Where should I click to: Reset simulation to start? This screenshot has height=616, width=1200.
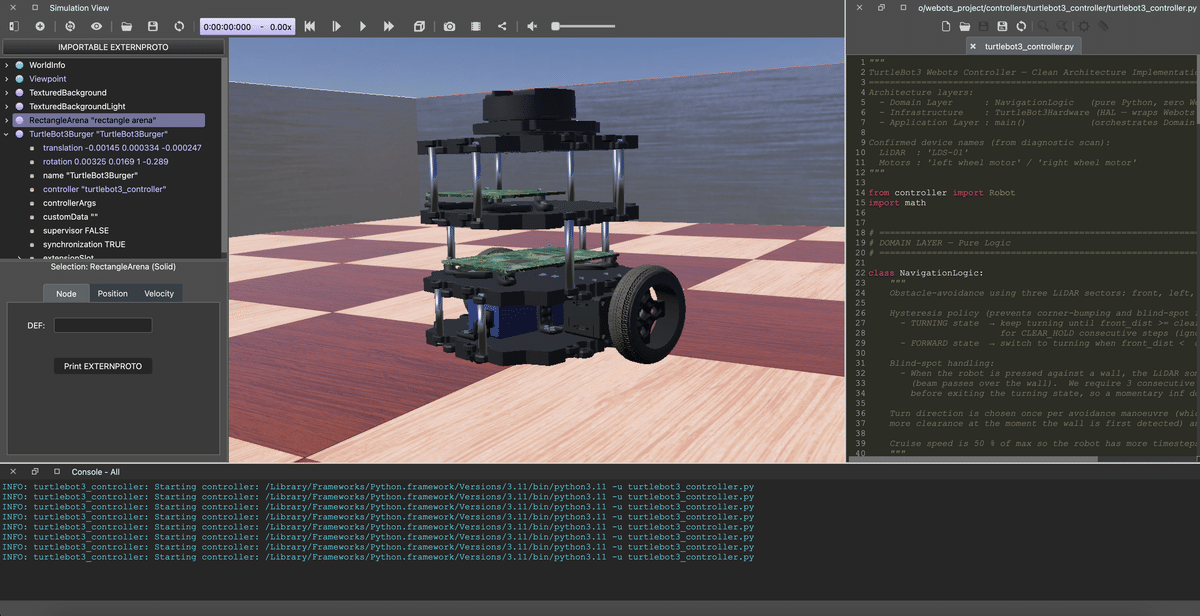[310, 26]
